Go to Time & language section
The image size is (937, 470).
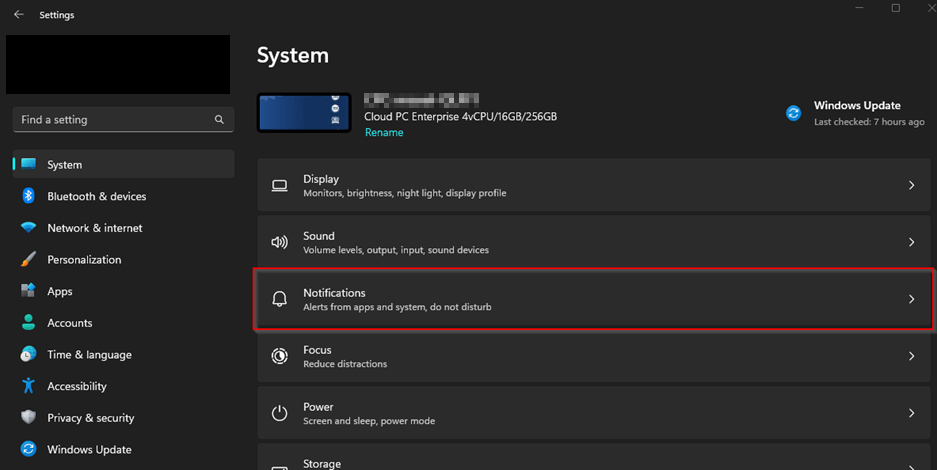tap(89, 355)
